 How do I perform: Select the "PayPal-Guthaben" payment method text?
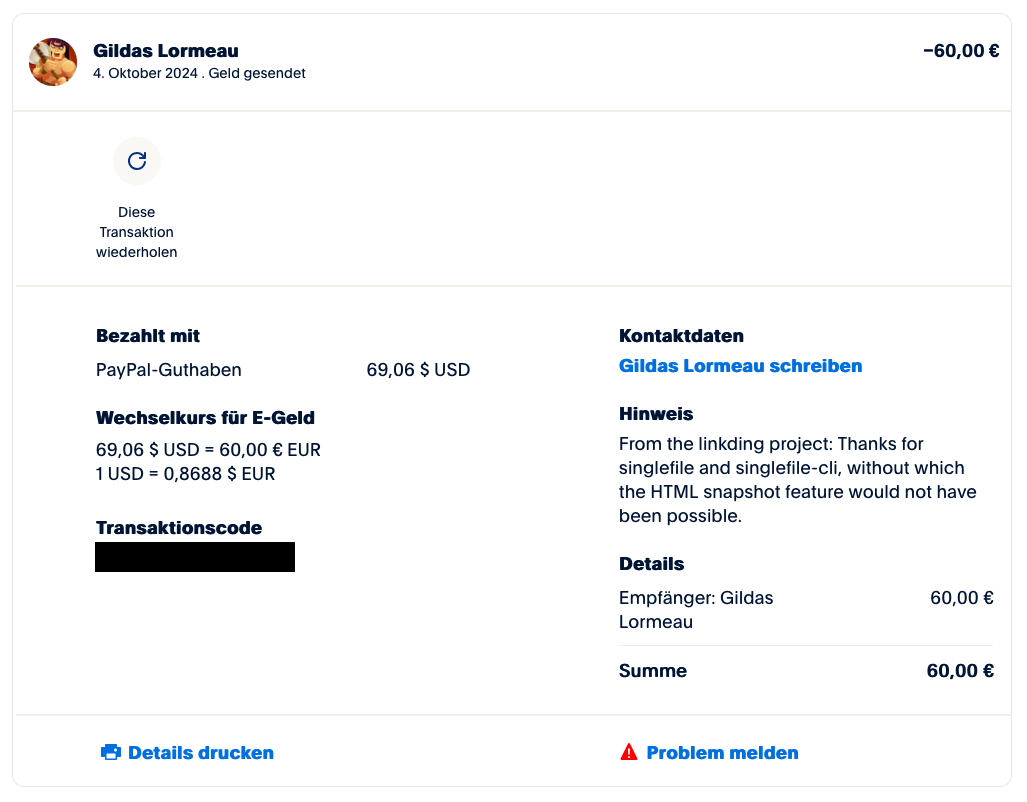[169, 370]
